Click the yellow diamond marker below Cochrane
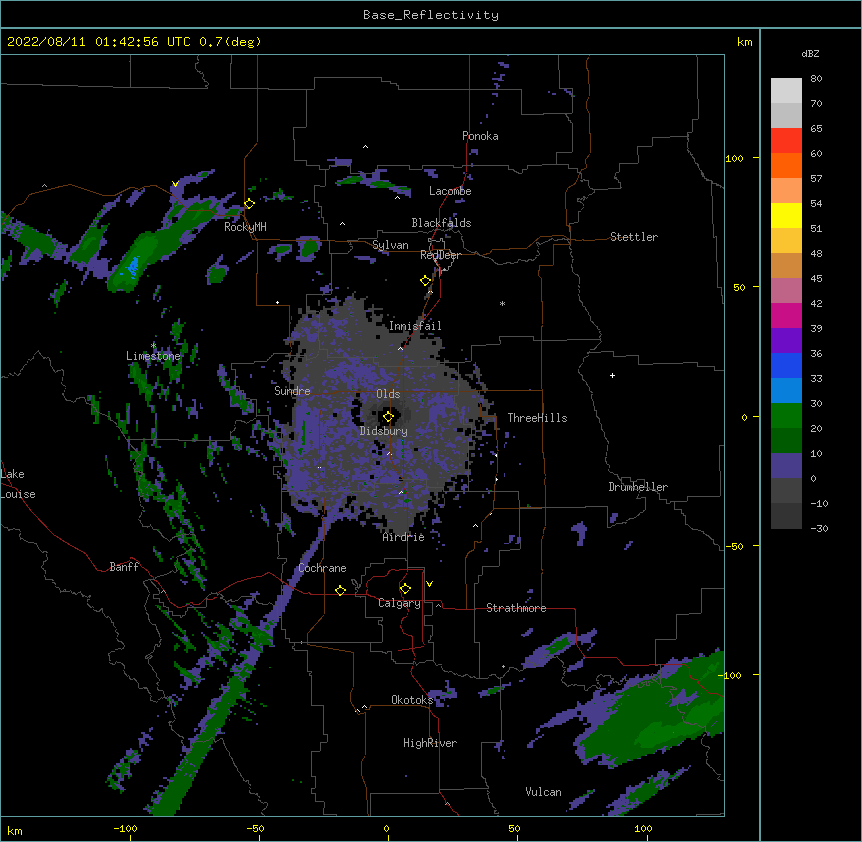The height and width of the screenshot is (842, 862). click(340, 590)
